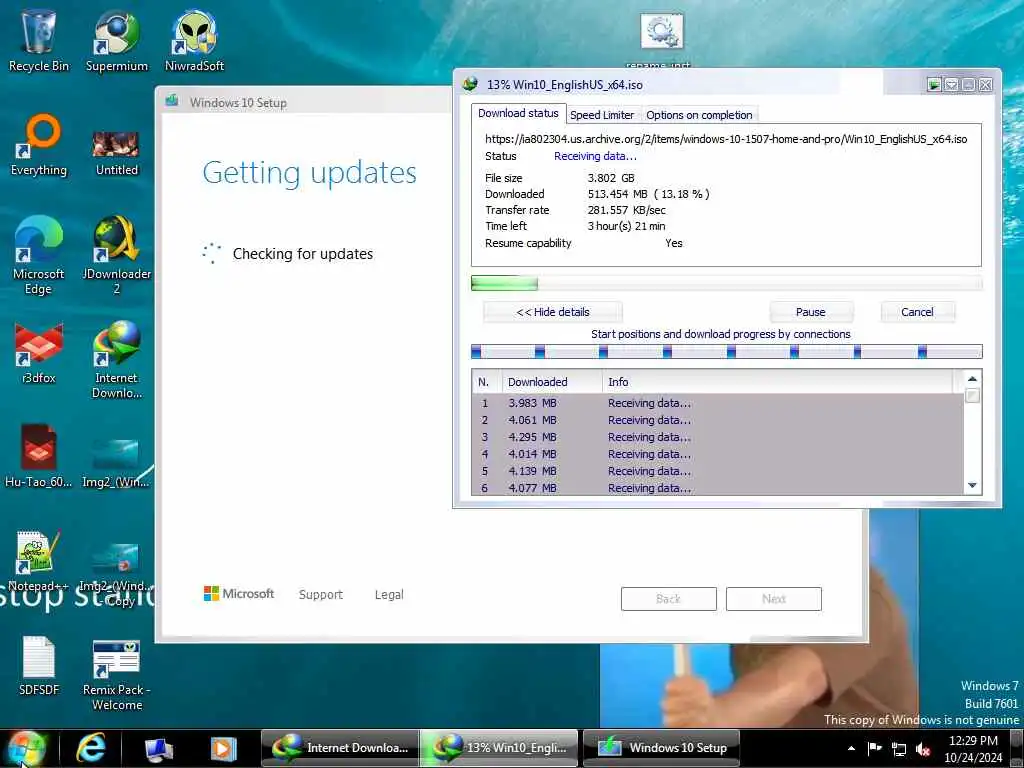Open the Legal link in Windows 10 Setup
The height and width of the screenshot is (768, 1024).
tap(389, 594)
